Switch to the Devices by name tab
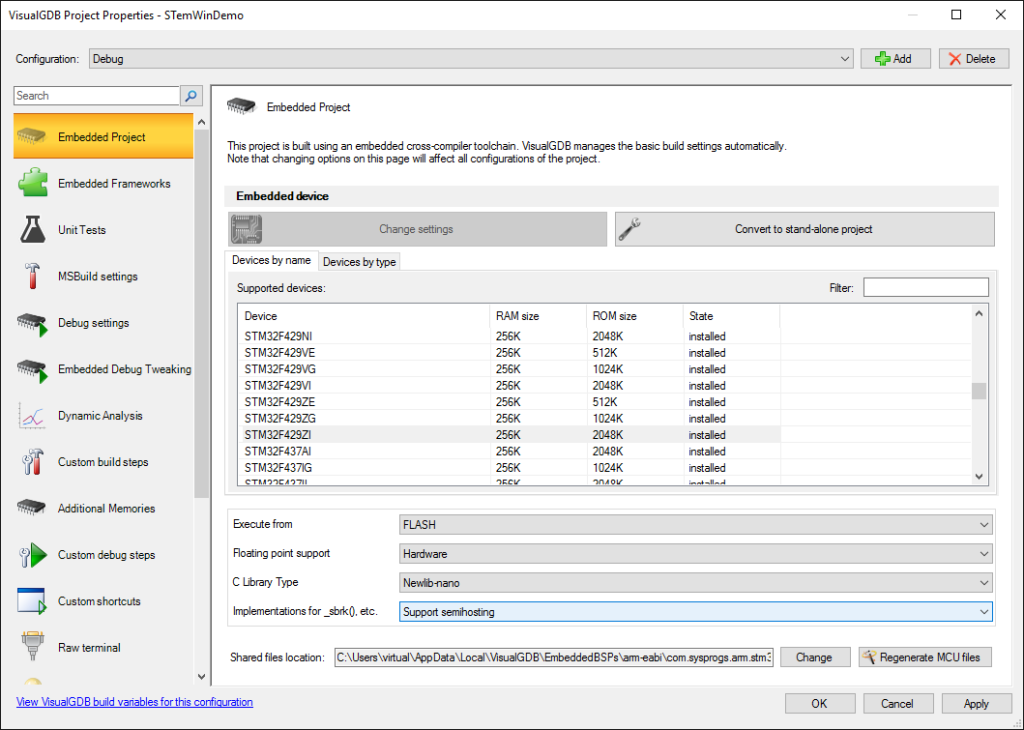 pyautogui.click(x=271, y=260)
